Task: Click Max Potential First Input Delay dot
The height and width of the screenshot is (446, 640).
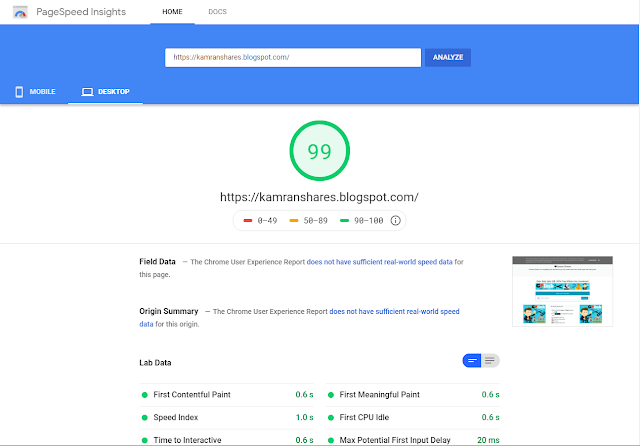Action: tap(331, 440)
